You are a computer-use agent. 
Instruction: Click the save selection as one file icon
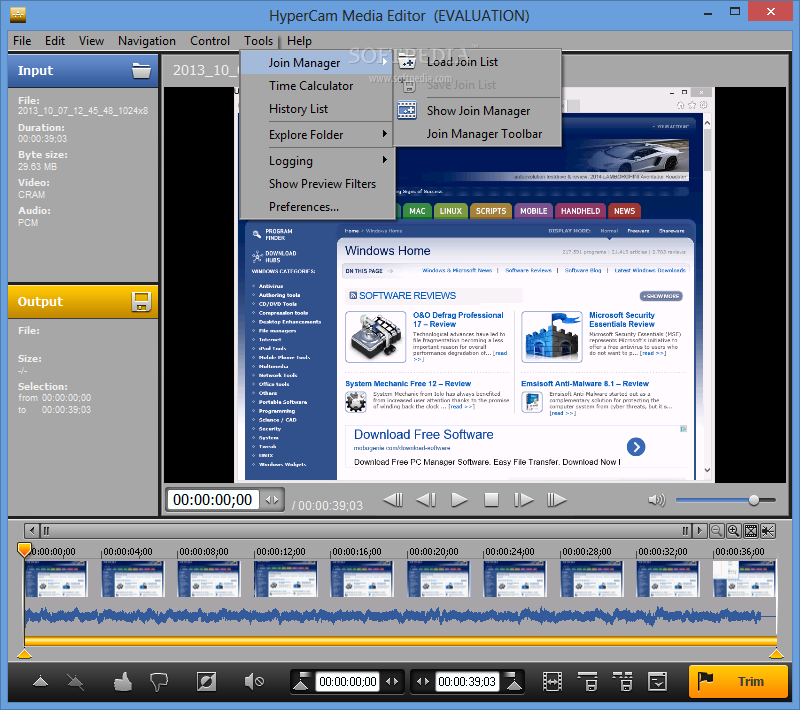click(588, 681)
